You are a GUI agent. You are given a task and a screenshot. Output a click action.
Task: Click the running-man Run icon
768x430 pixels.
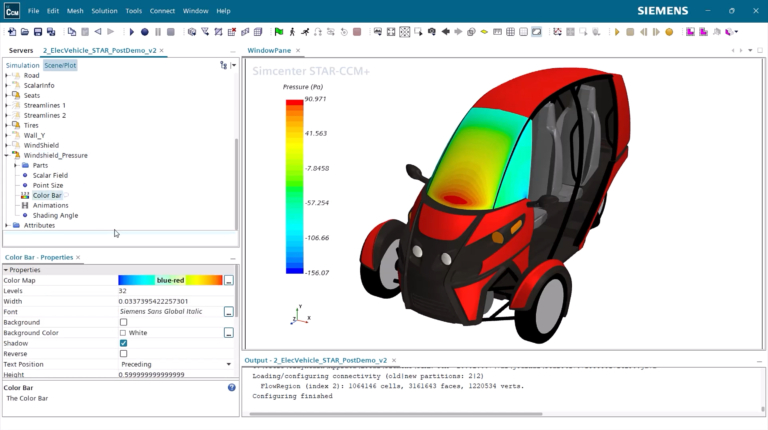pyautogui.click(x=305, y=32)
